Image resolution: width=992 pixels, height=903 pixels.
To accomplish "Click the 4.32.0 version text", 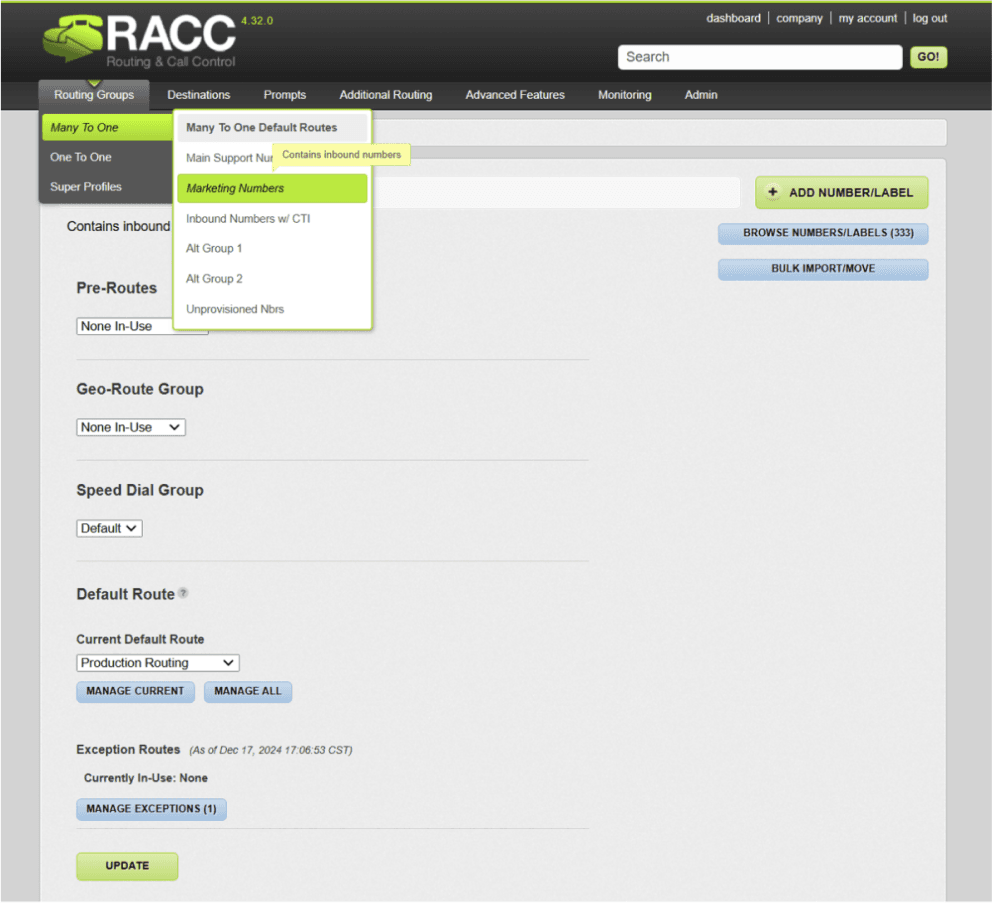I will tap(257, 21).
